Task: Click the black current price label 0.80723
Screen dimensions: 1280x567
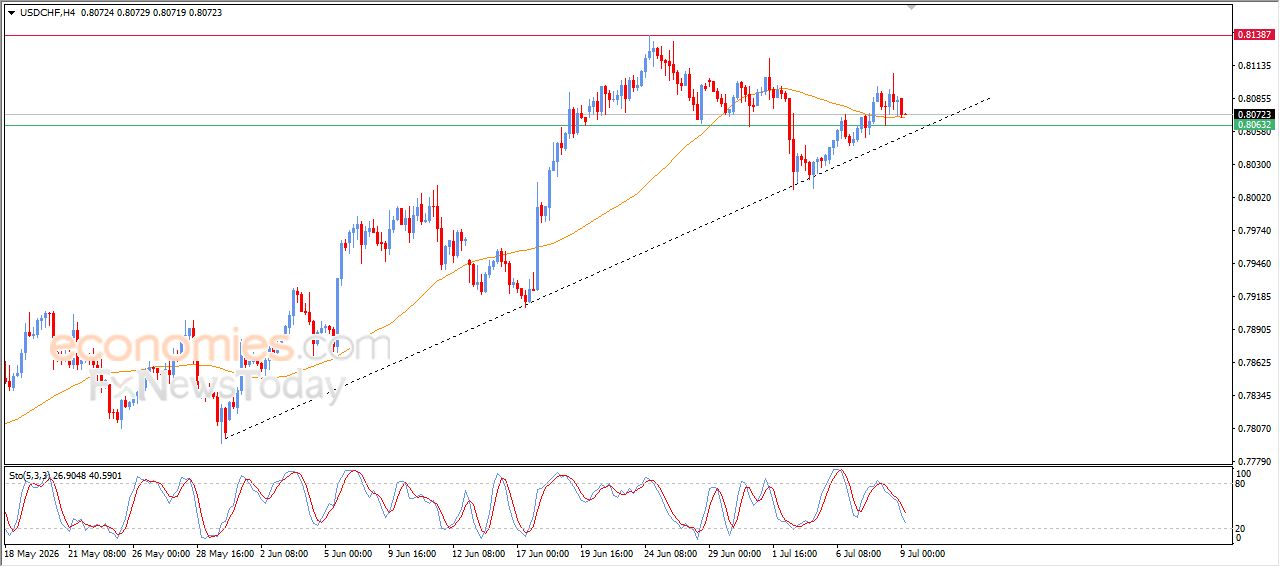Action: [x=1254, y=115]
